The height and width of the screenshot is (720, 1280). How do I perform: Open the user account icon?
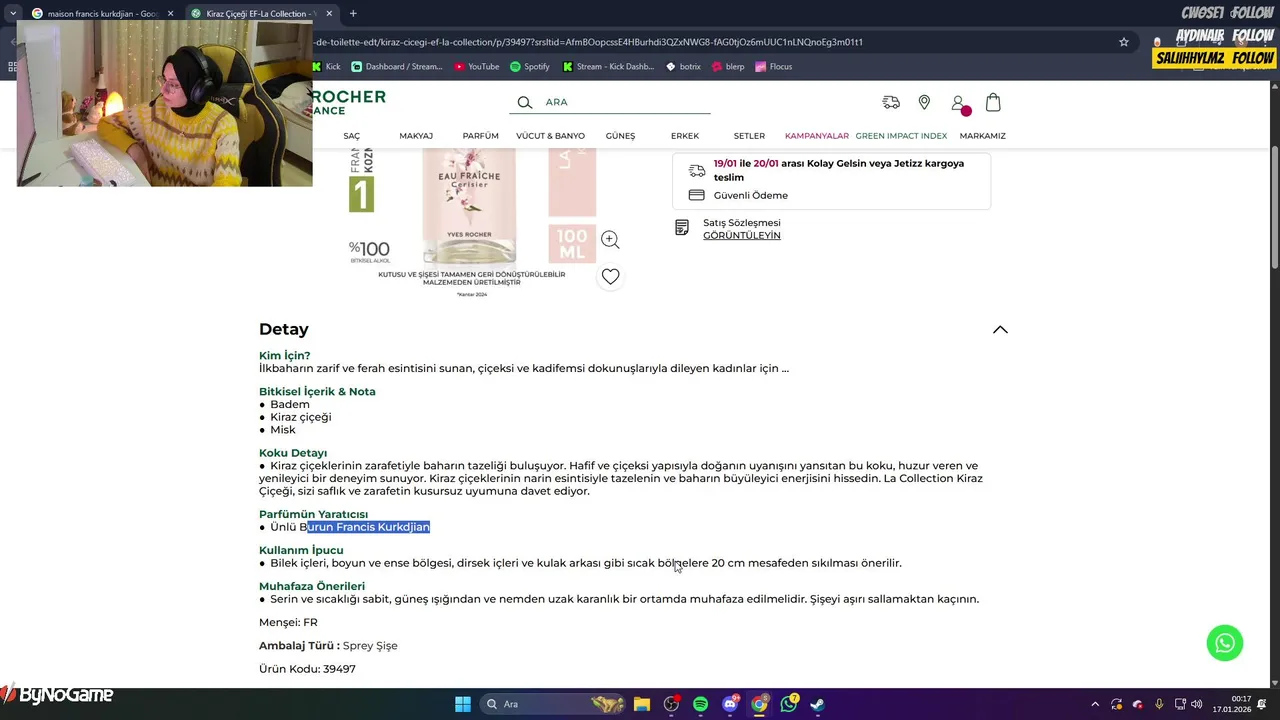(958, 103)
